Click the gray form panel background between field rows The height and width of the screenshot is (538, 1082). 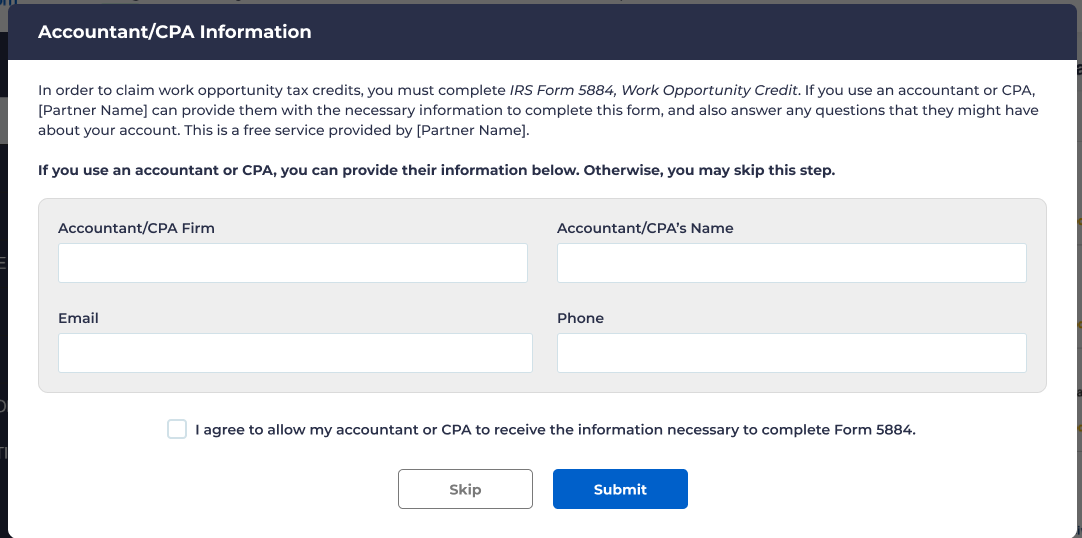541,302
